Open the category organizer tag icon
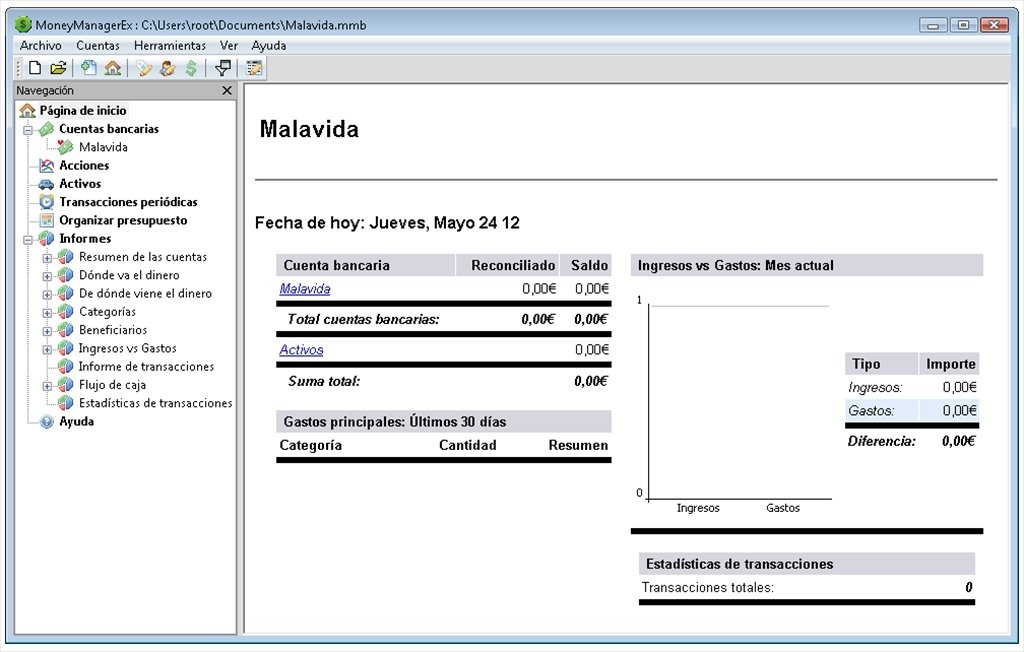The height and width of the screenshot is (652, 1024). tap(144, 68)
